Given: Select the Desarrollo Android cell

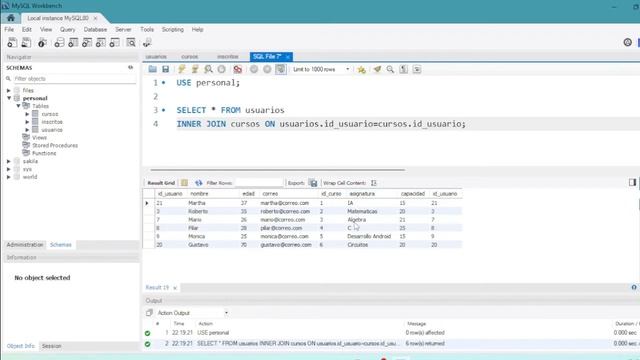Looking at the screenshot, I should click(x=369, y=236).
